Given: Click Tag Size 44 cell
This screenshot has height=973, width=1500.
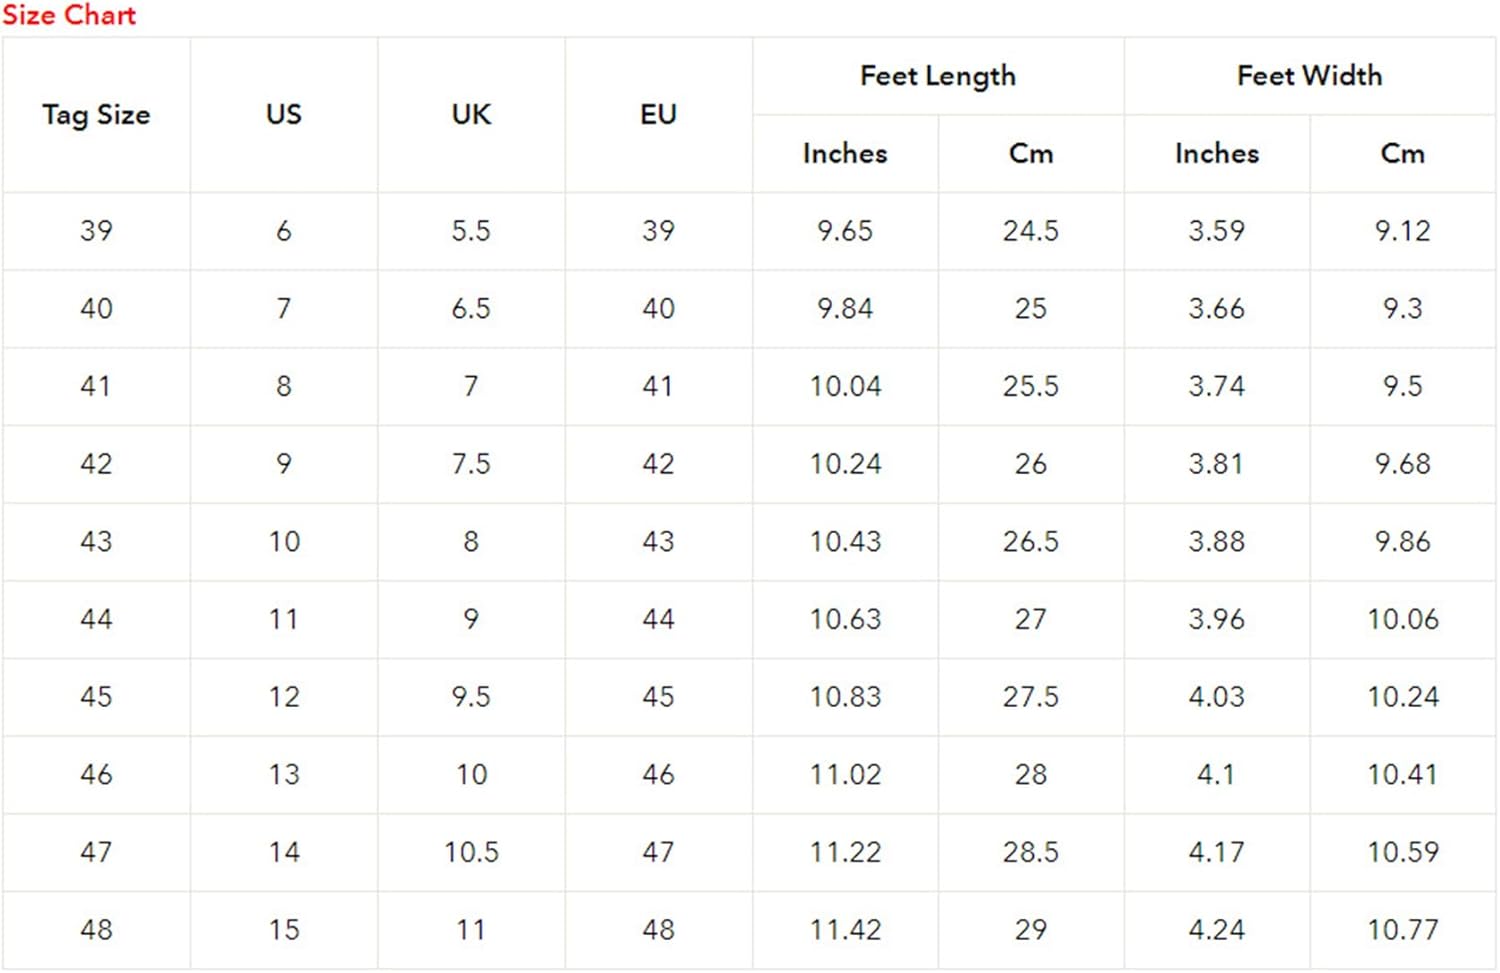Looking at the screenshot, I should (96, 620).
